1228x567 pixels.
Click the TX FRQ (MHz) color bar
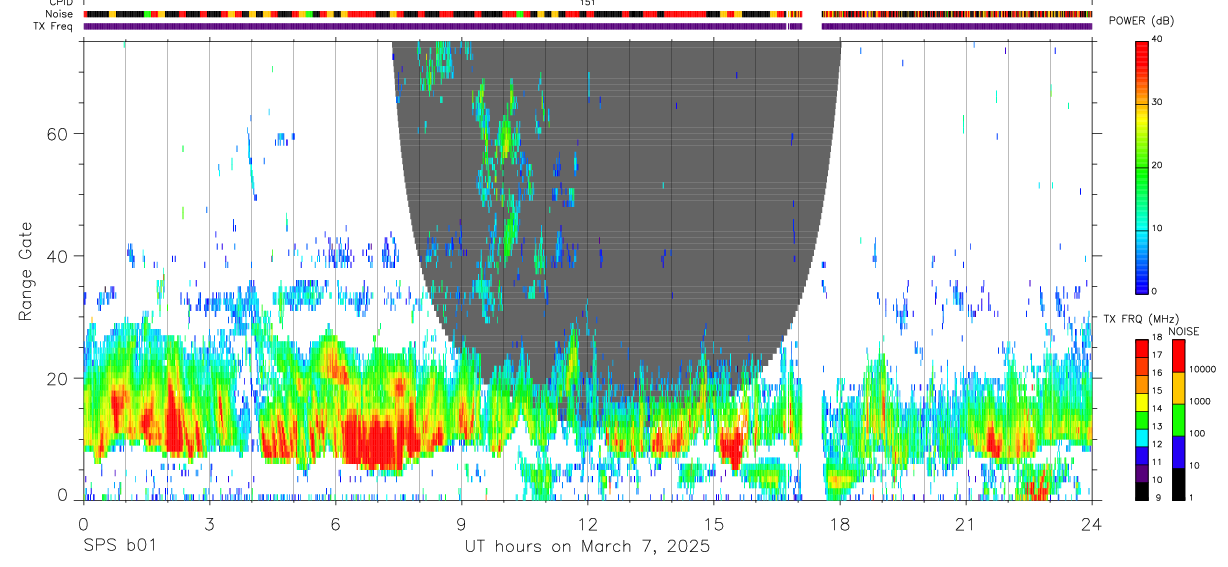[x=1142, y=420]
